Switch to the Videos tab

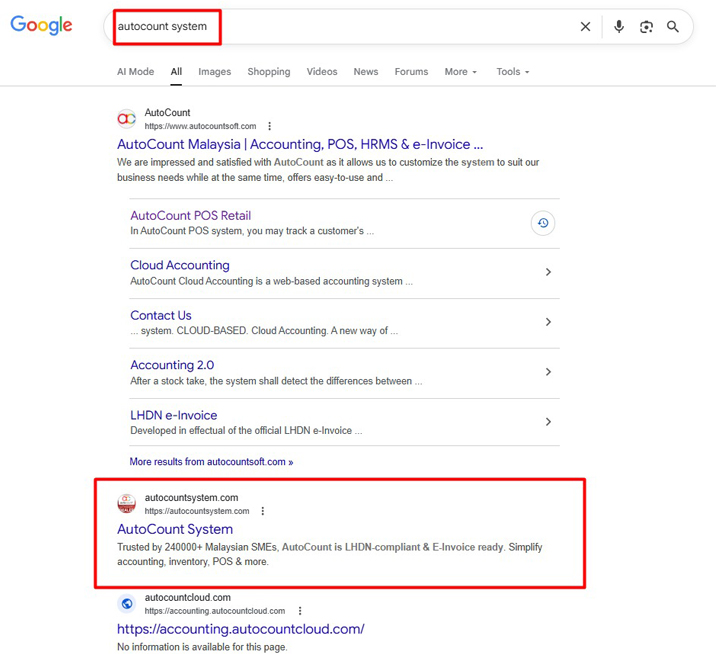322,72
